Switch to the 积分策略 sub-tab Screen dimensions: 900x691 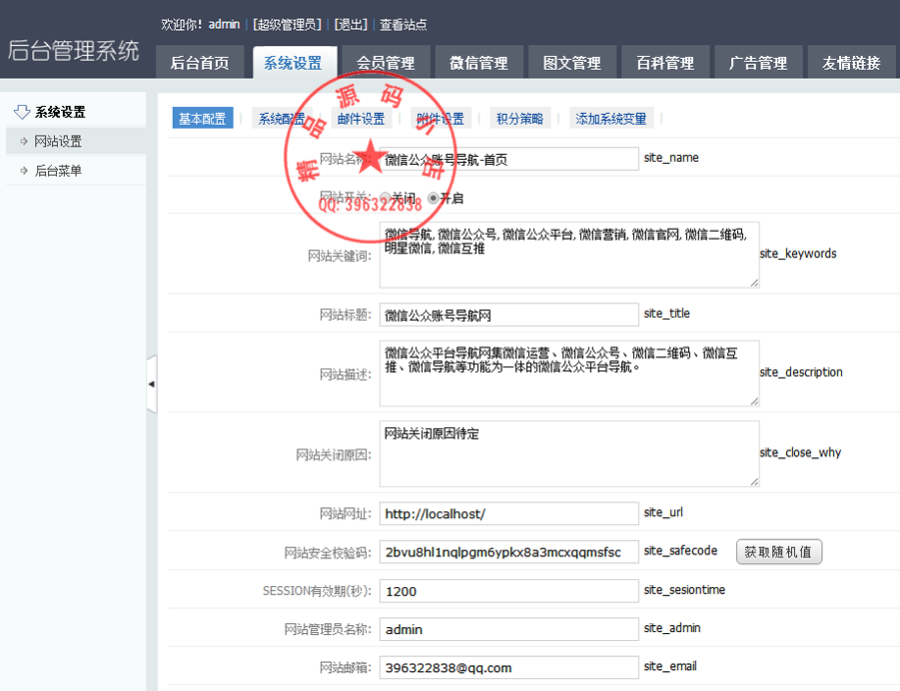pos(520,118)
